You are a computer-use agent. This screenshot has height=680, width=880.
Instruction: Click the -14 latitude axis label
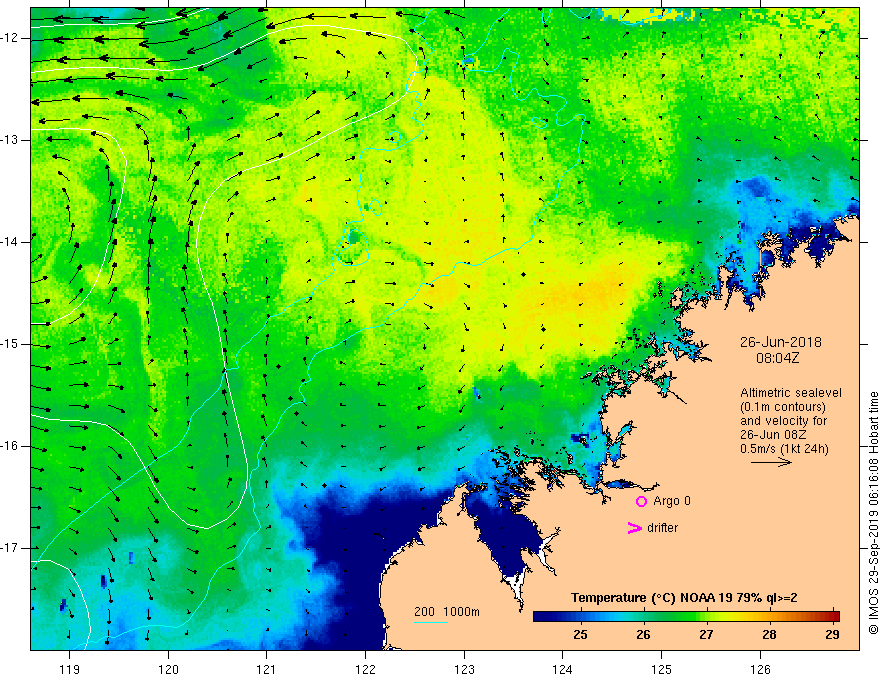coord(11,242)
